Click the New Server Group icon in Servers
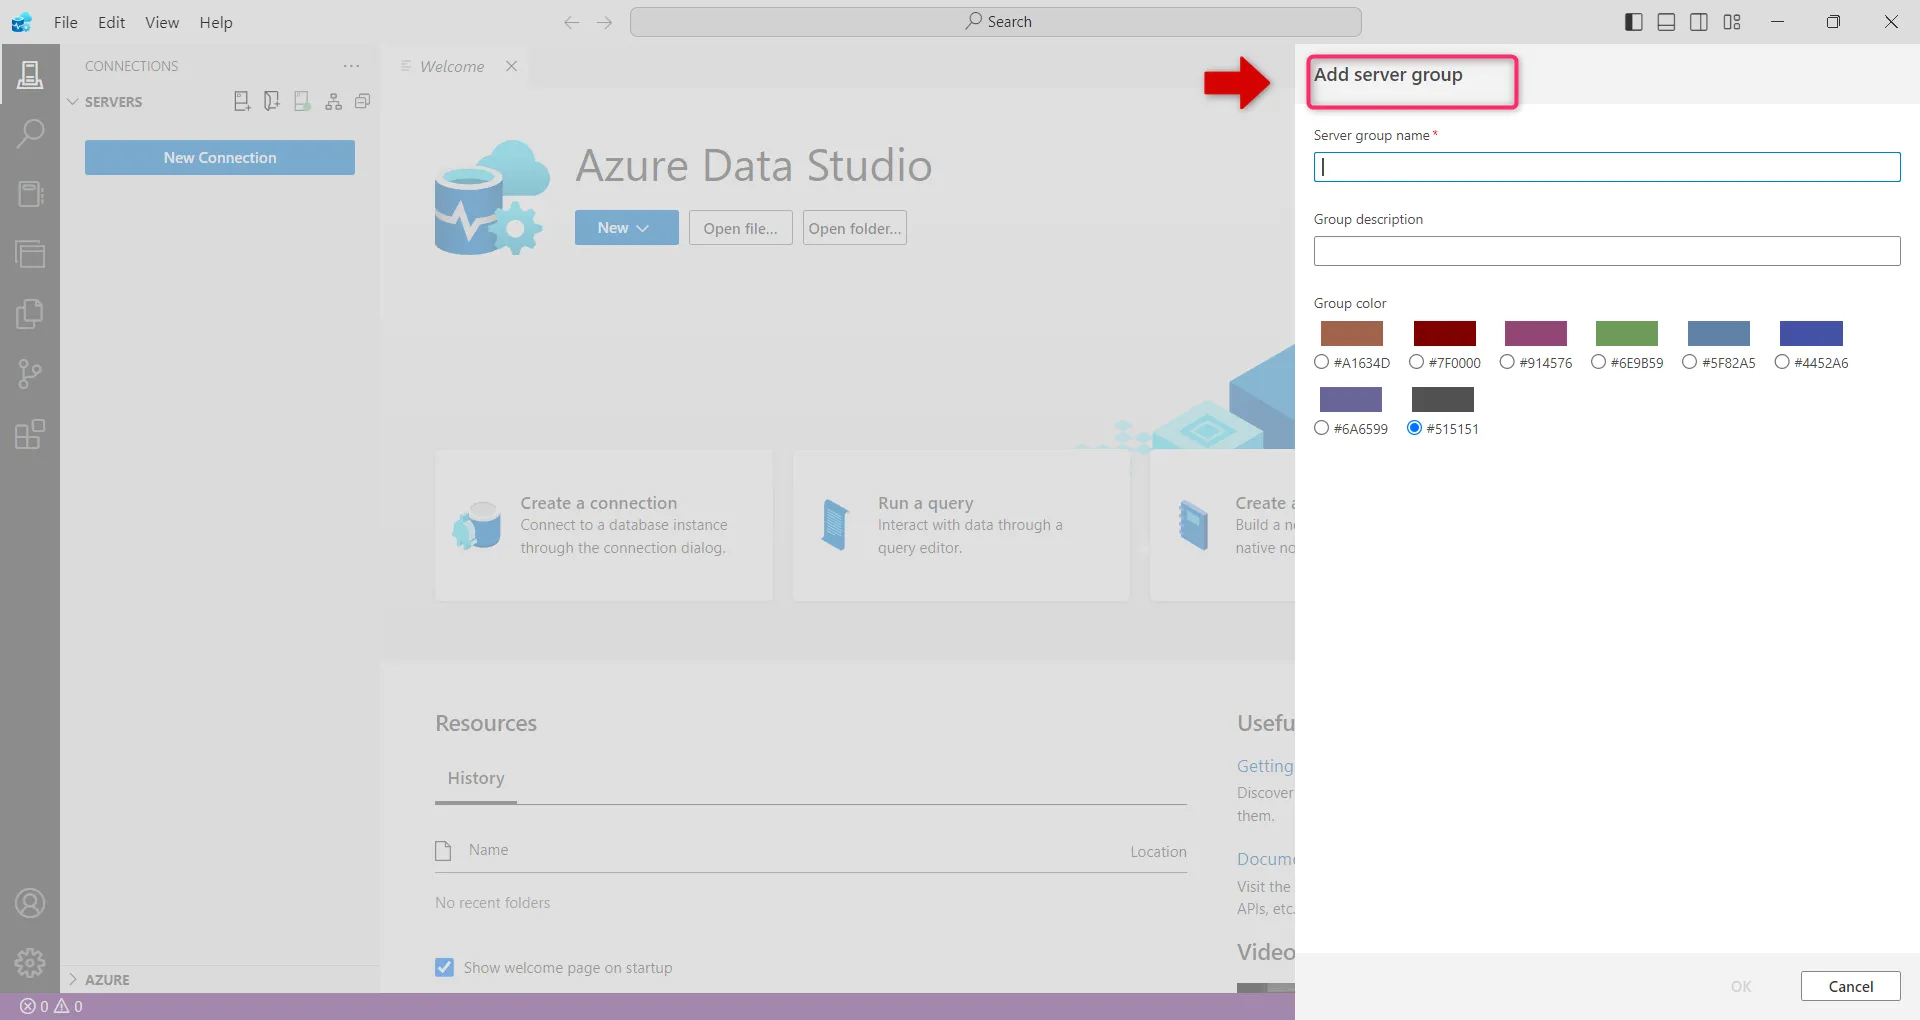The width and height of the screenshot is (1920, 1020). (x=271, y=101)
